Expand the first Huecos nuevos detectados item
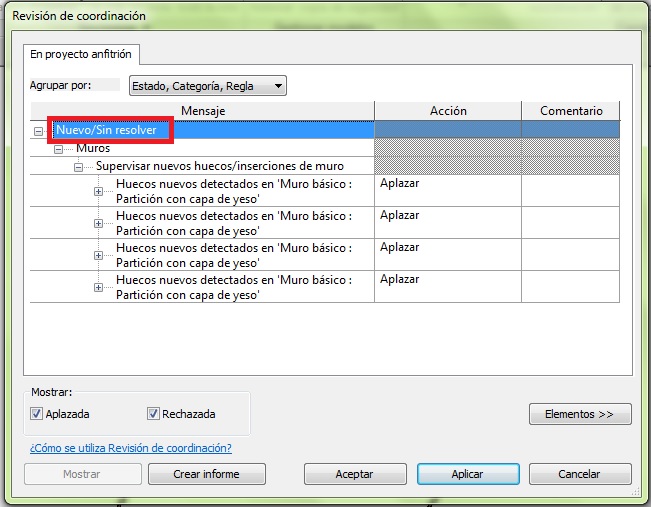This screenshot has width=651, height=507. (98, 191)
